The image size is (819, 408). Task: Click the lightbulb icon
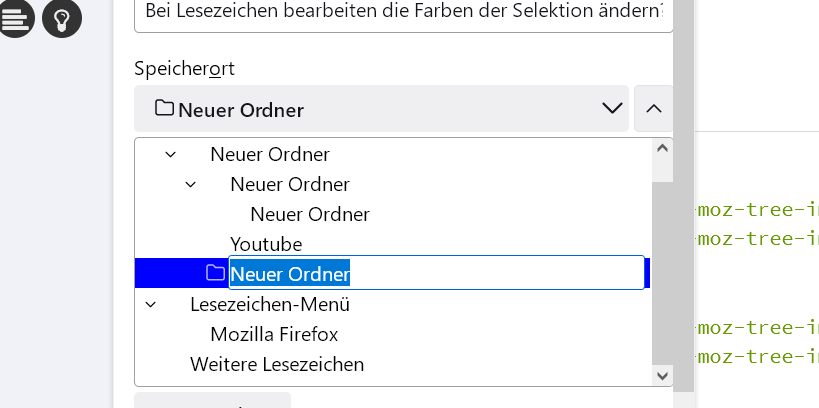[62, 18]
